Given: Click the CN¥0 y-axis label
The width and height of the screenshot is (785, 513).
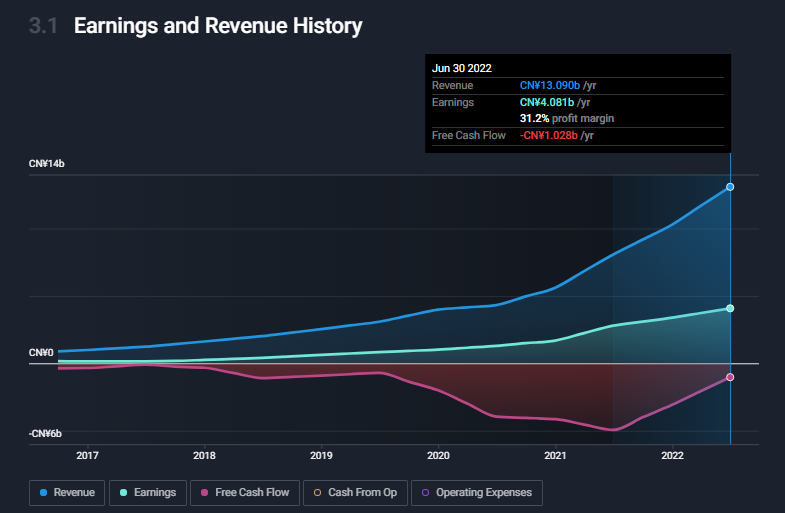Looking at the screenshot, I should (x=41, y=352).
